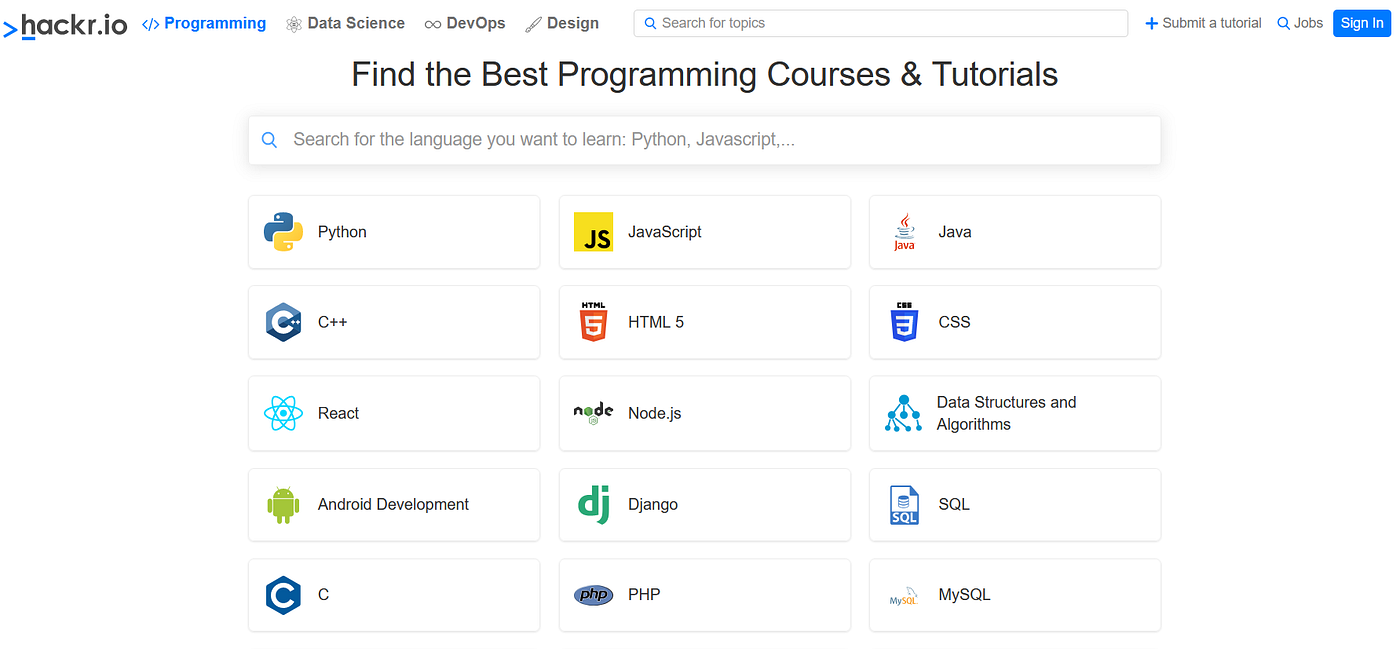Click the yellow JS JavaScript icon

(x=593, y=232)
